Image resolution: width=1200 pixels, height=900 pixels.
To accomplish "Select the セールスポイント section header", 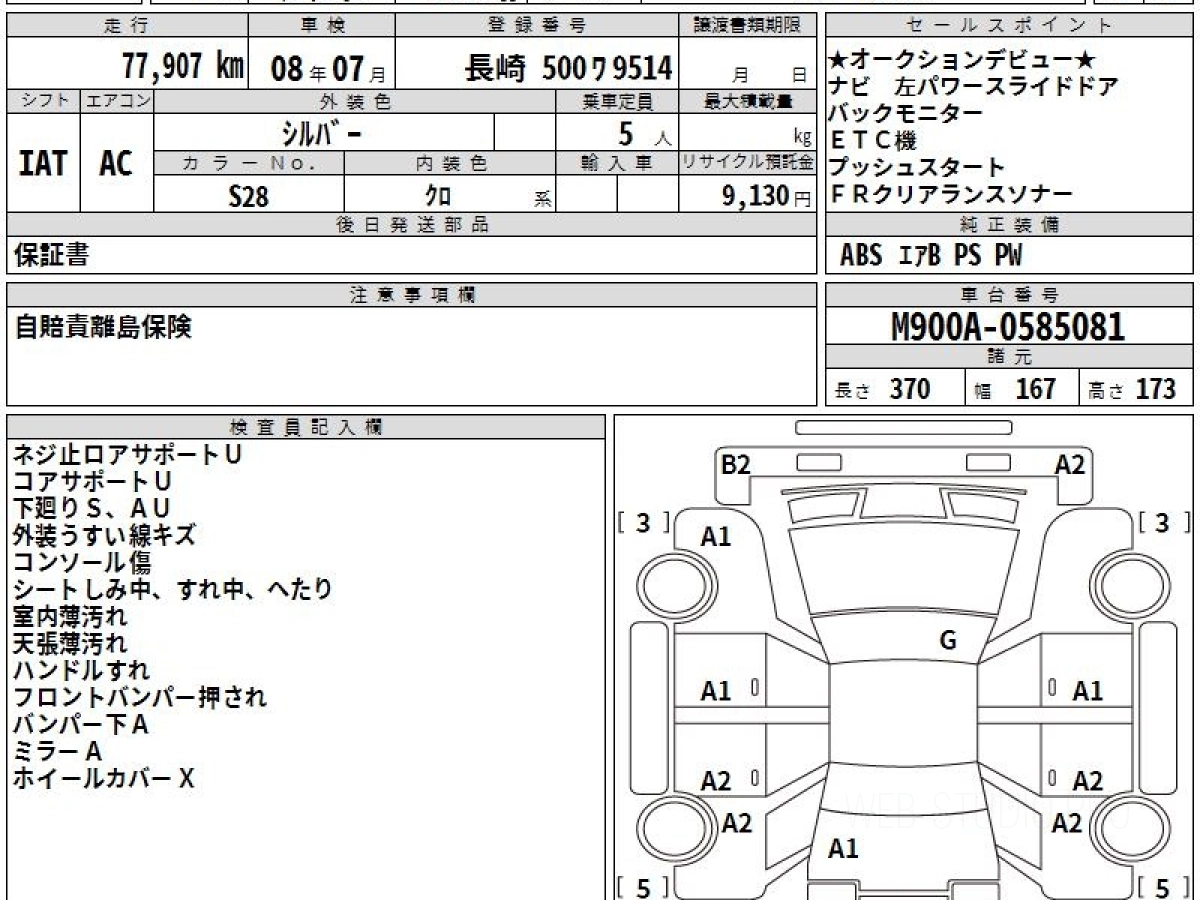I will point(1009,26).
